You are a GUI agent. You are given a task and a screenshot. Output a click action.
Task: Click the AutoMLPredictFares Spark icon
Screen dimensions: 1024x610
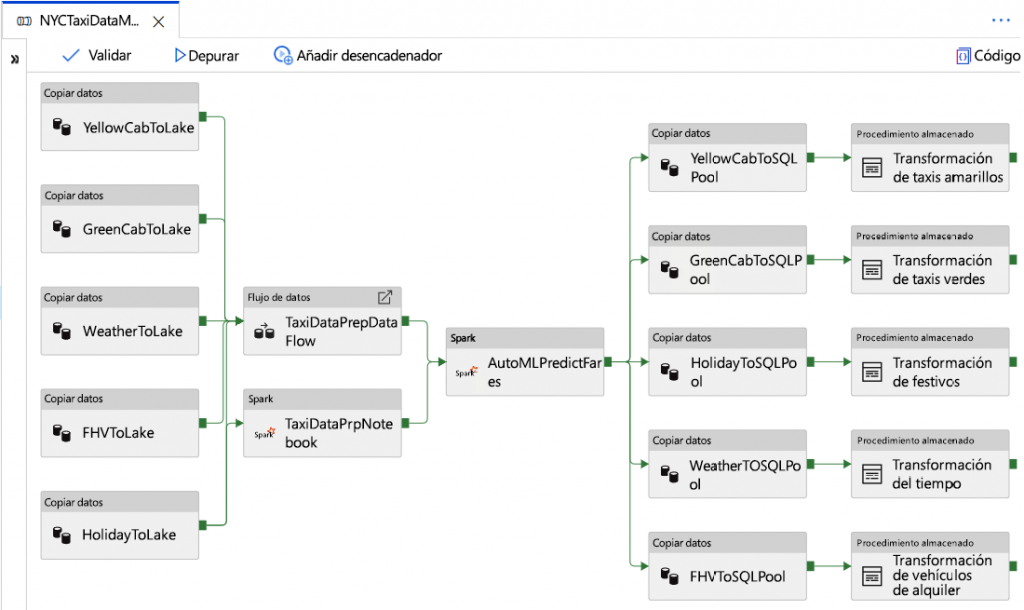point(466,372)
